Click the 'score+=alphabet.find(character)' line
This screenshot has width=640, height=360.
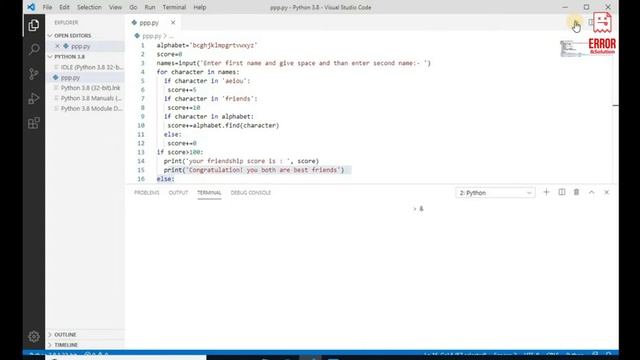tap(223, 125)
